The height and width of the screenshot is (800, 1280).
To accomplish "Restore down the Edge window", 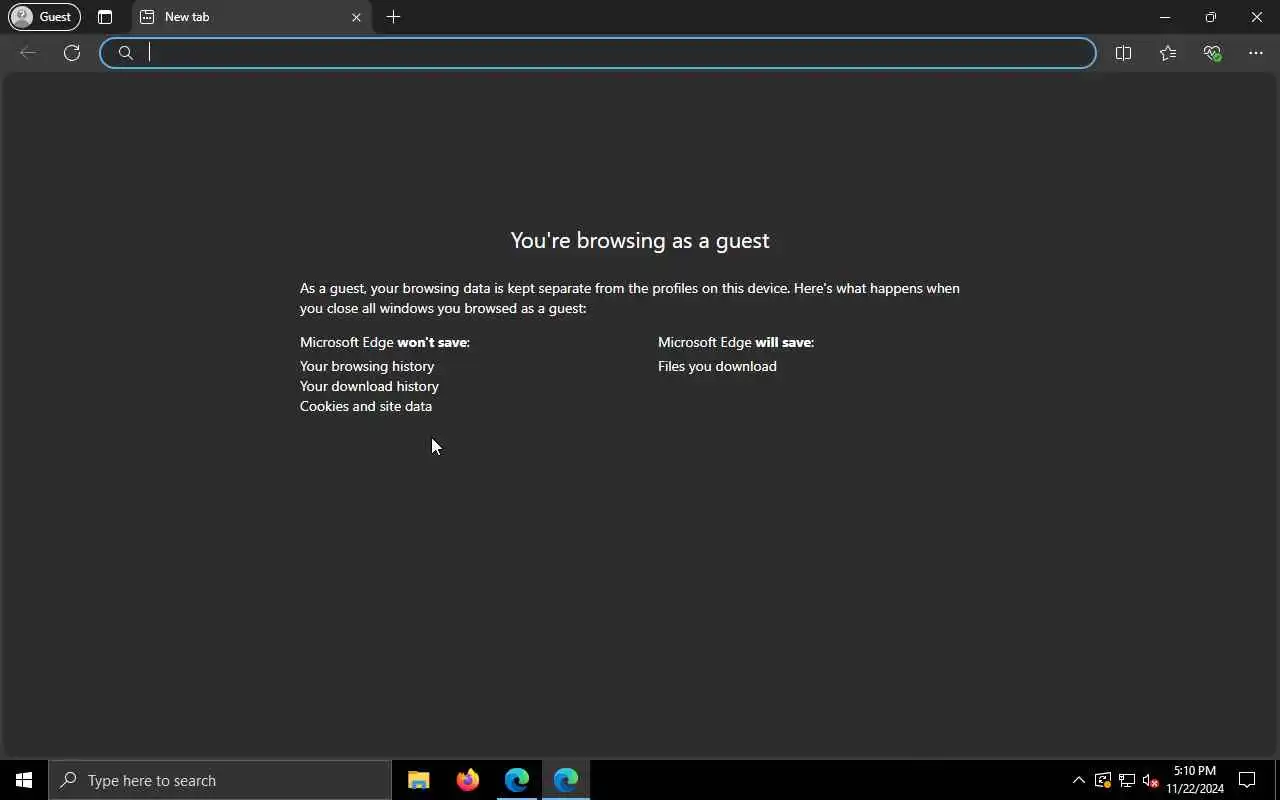I will (1211, 17).
